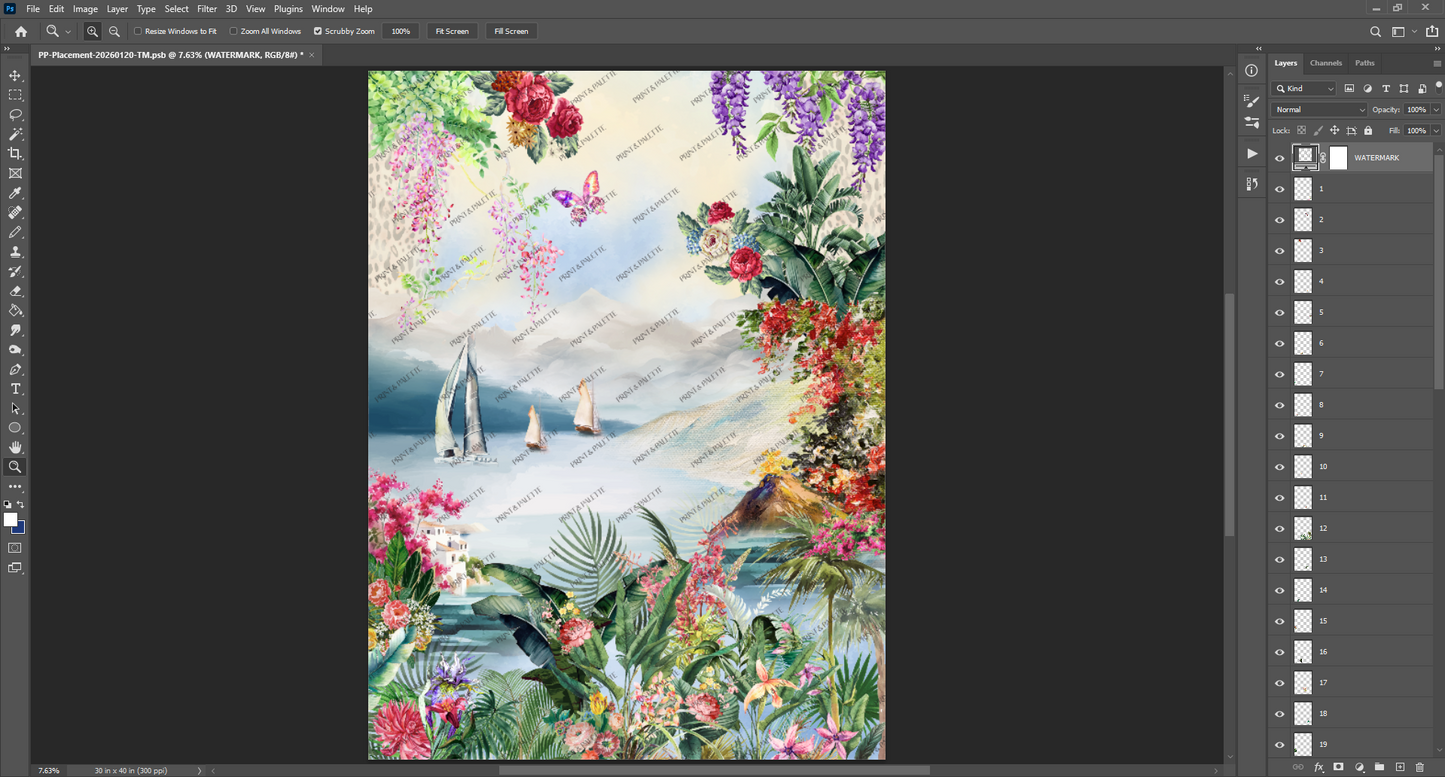Toggle visibility of layer 15
This screenshot has height=777, width=1445.
pyautogui.click(x=1280, y=621)
